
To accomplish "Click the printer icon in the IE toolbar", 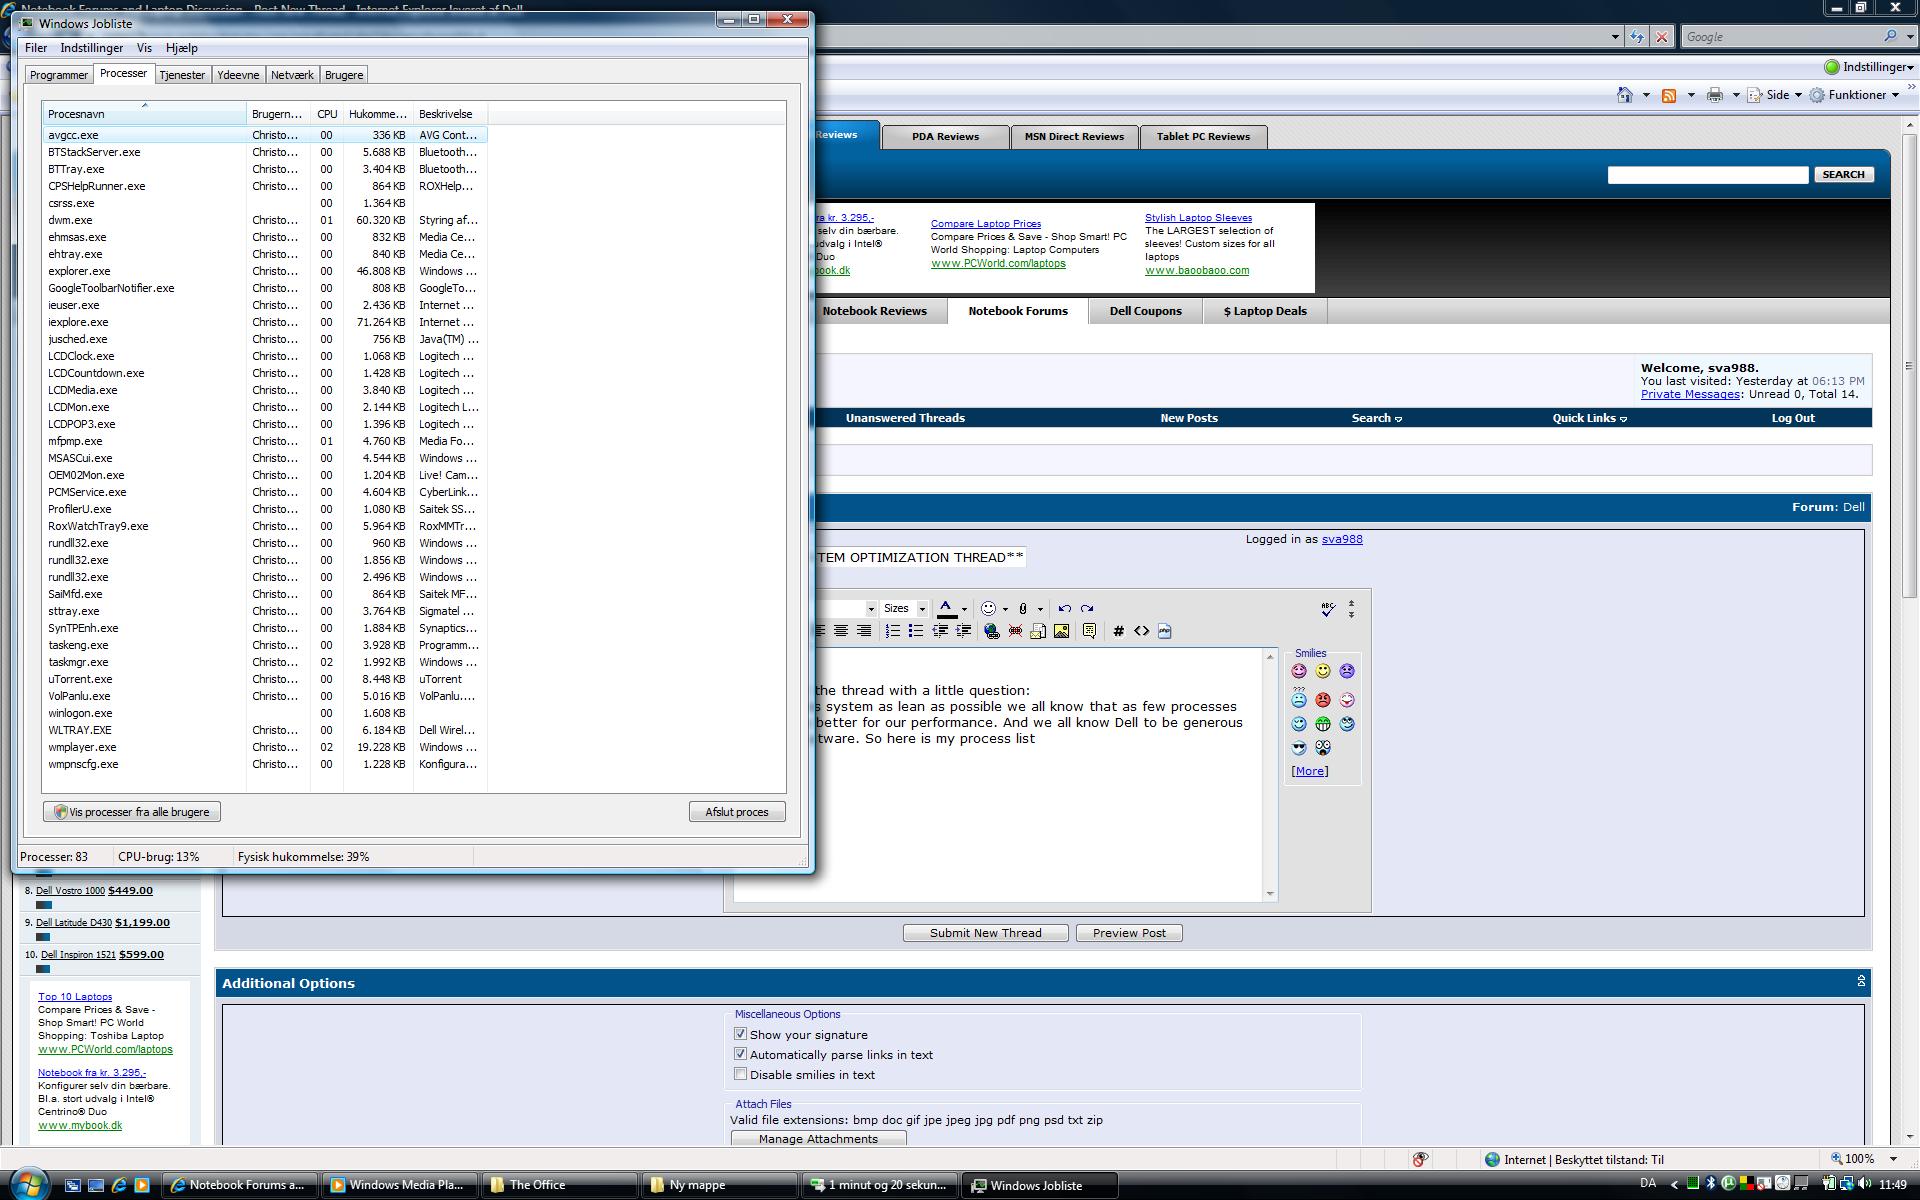I will (x=1714, y=95).
